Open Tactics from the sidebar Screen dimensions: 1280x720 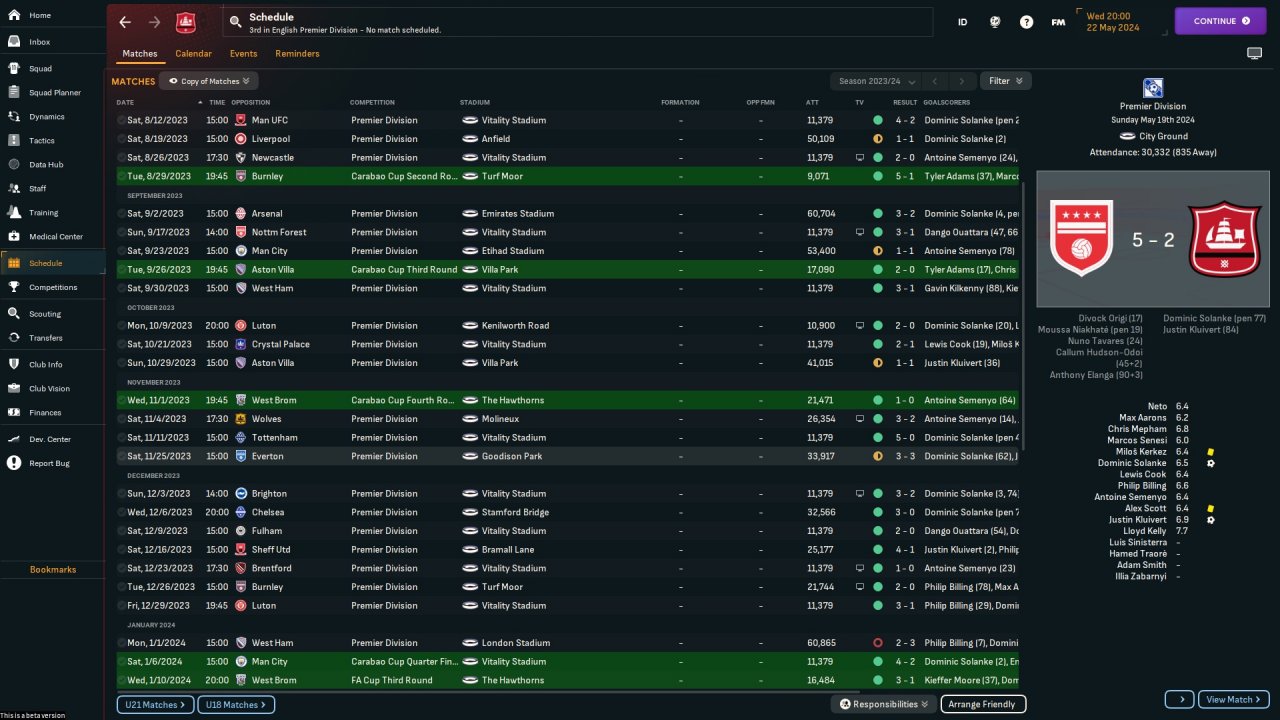42,141
